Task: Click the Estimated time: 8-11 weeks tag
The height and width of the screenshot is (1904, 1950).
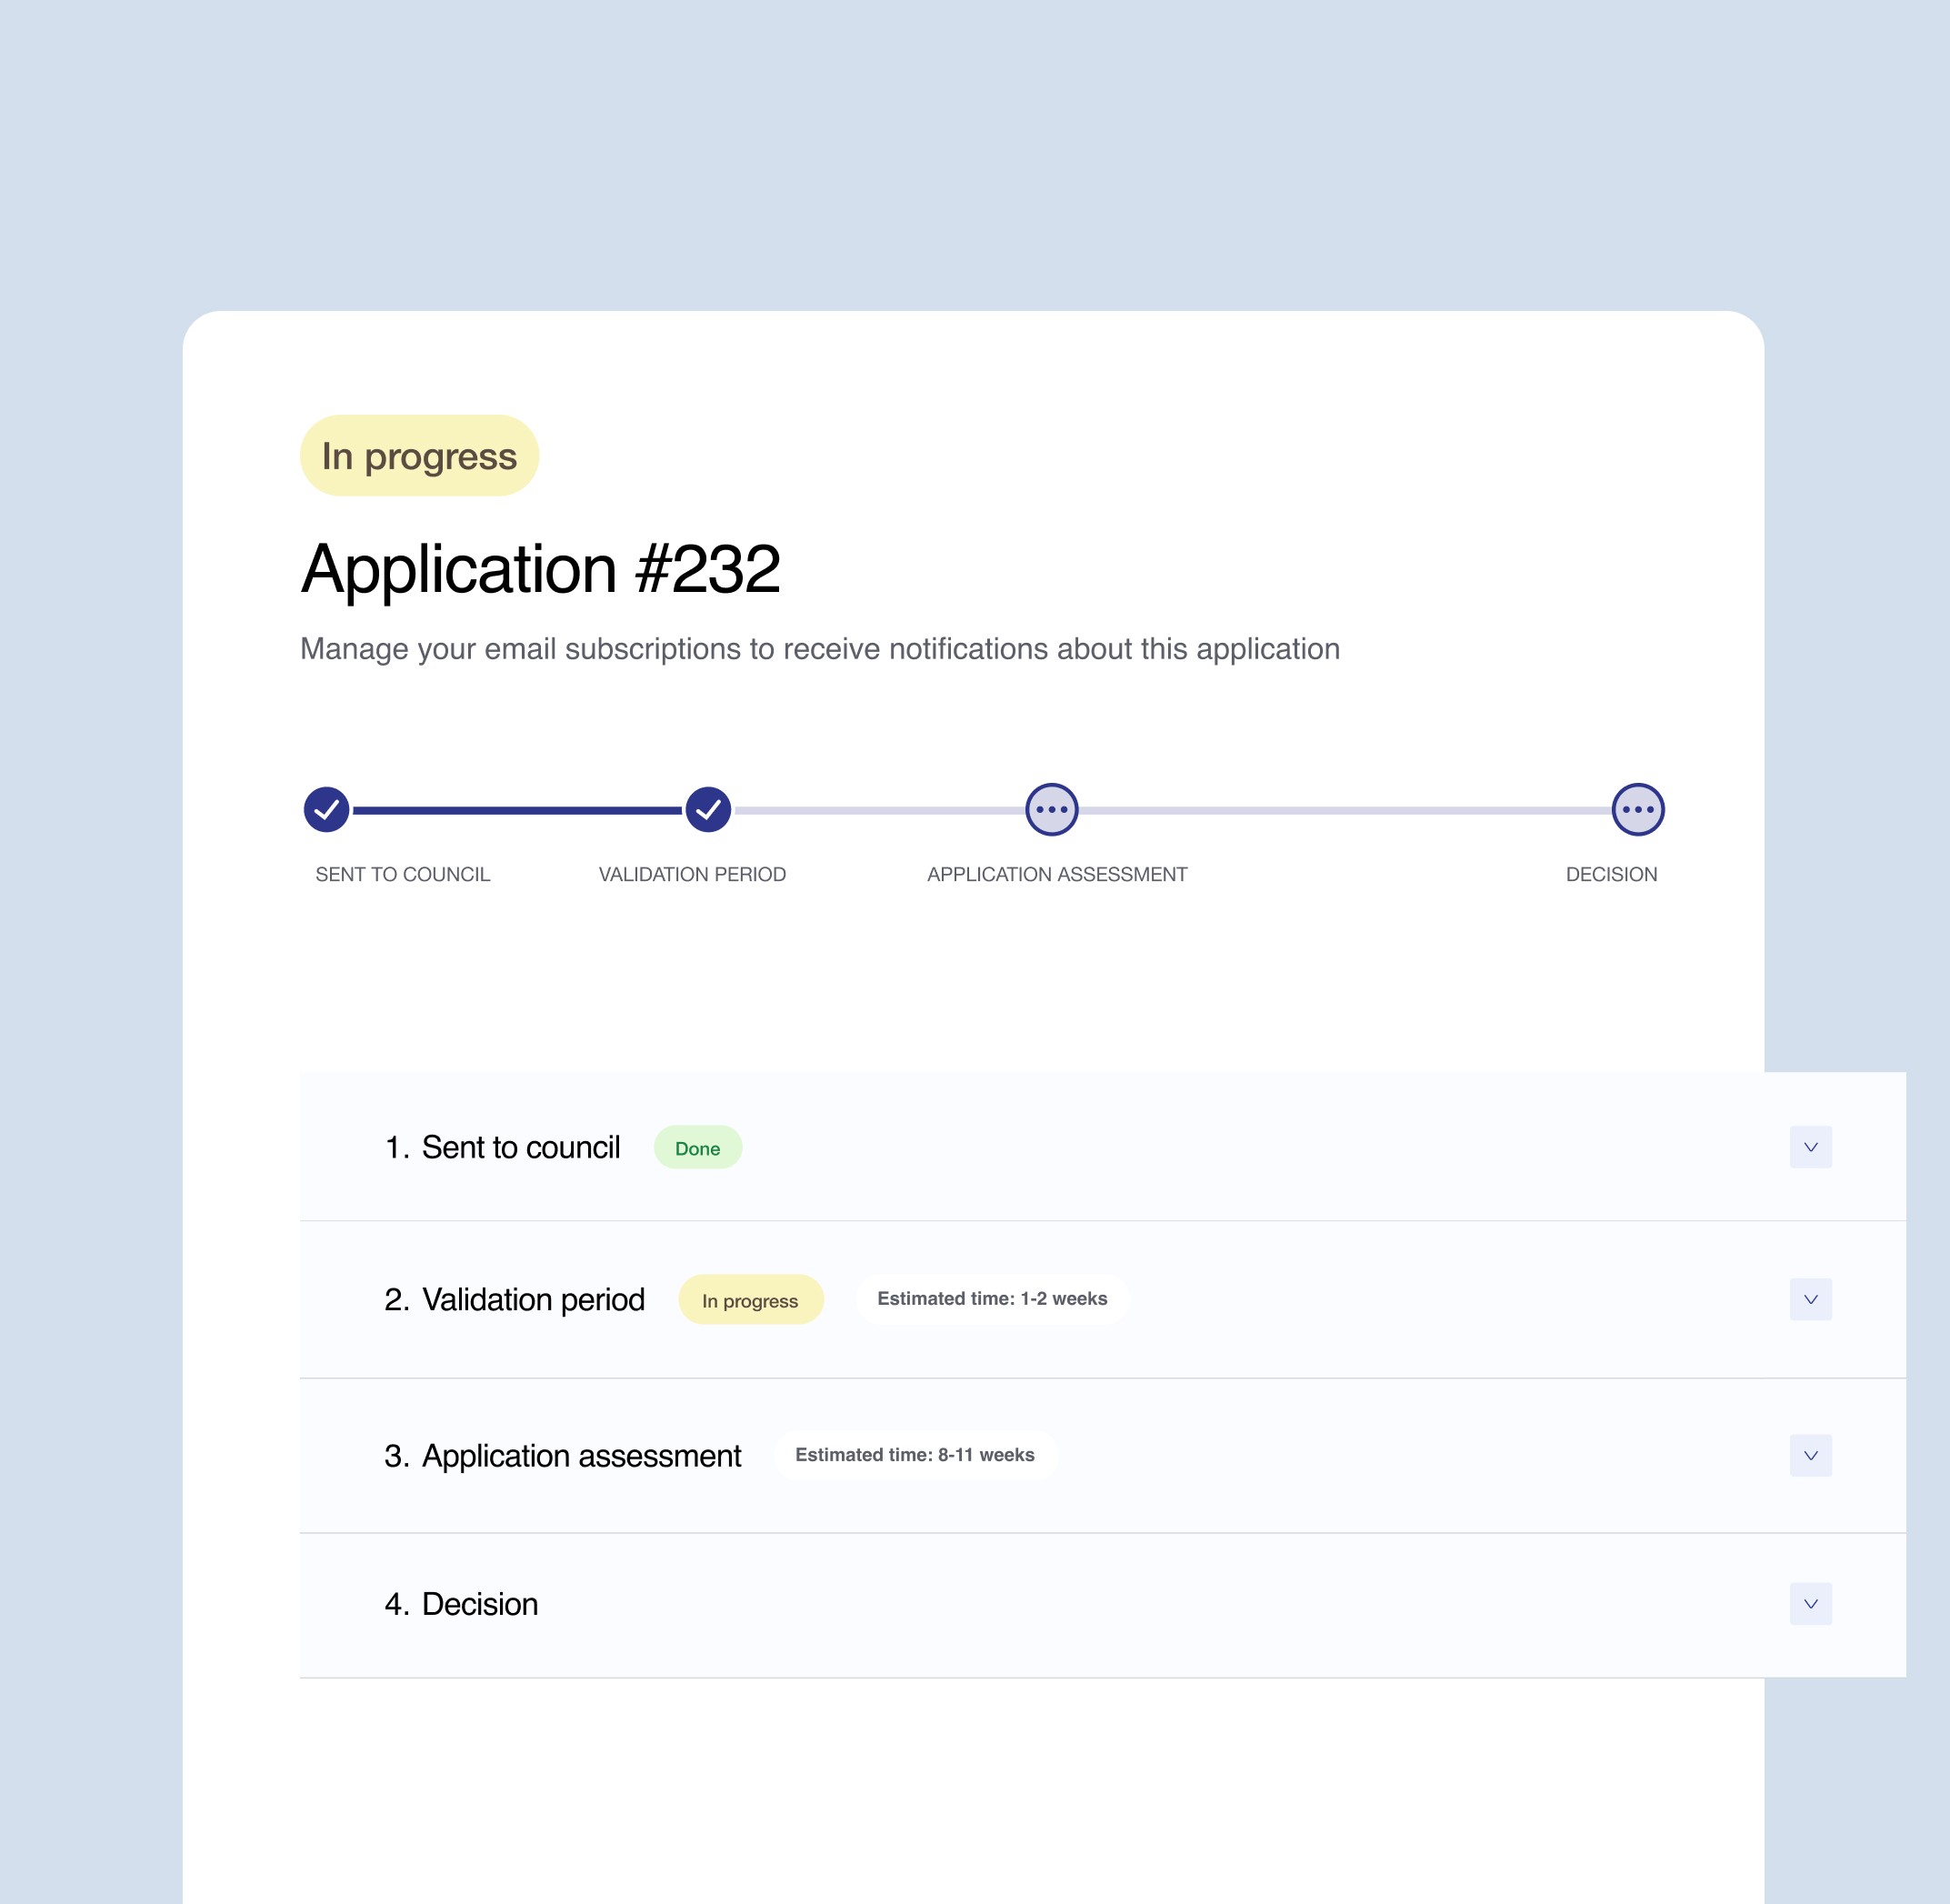Action: click(x=914, y=1455)
